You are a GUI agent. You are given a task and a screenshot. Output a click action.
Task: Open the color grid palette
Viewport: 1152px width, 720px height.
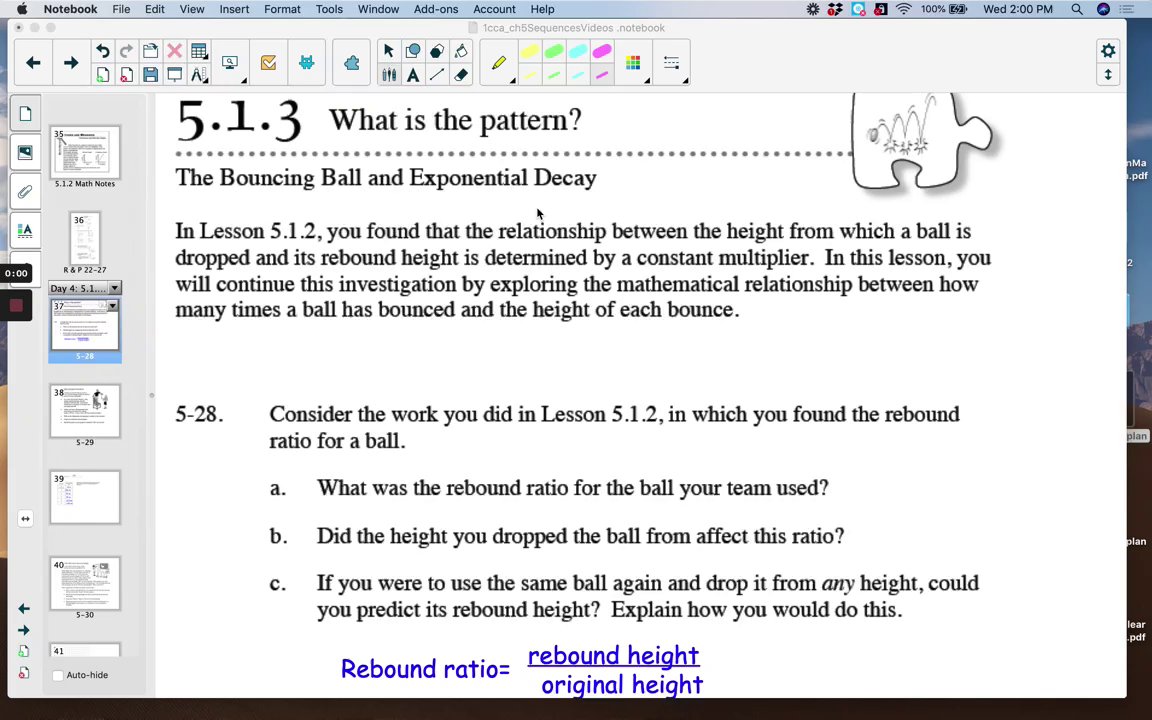(633, 63)
